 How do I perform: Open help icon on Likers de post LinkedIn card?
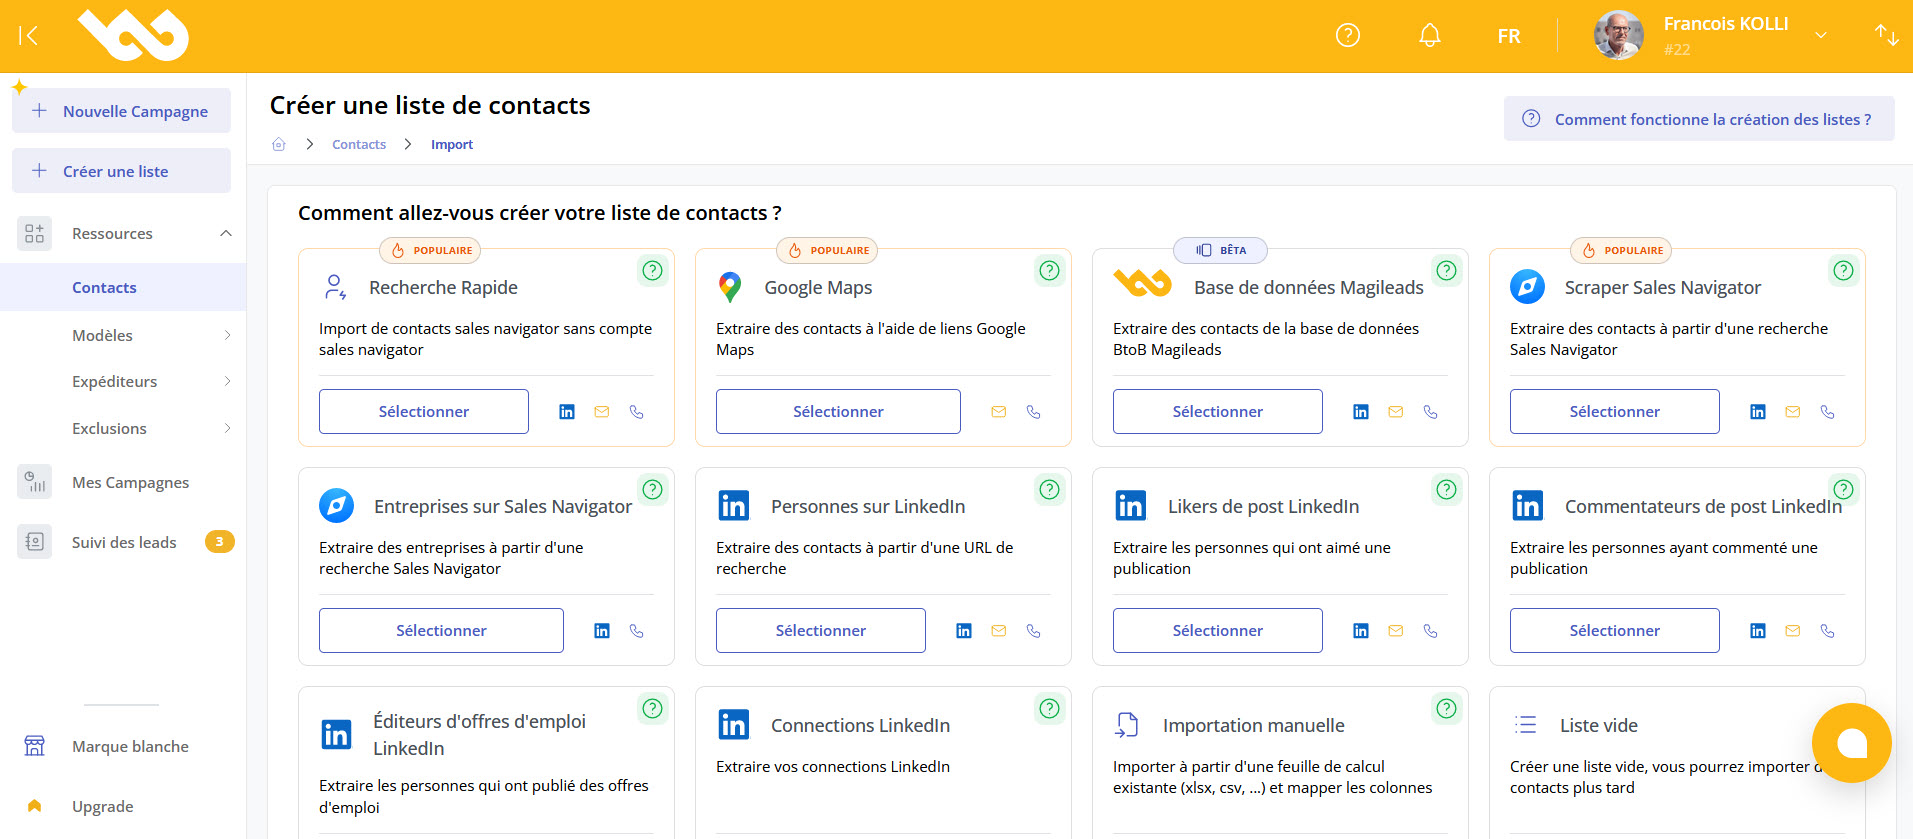1446,489
